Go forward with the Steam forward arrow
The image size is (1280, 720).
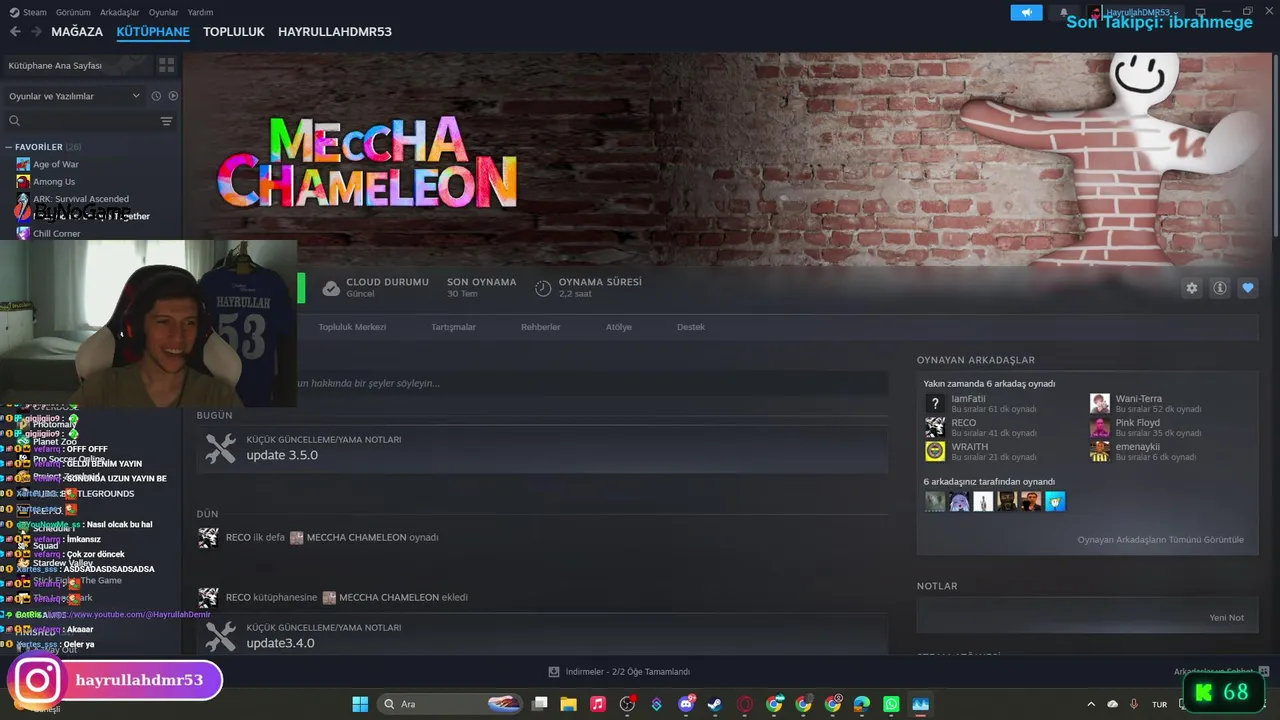[37, 32]
